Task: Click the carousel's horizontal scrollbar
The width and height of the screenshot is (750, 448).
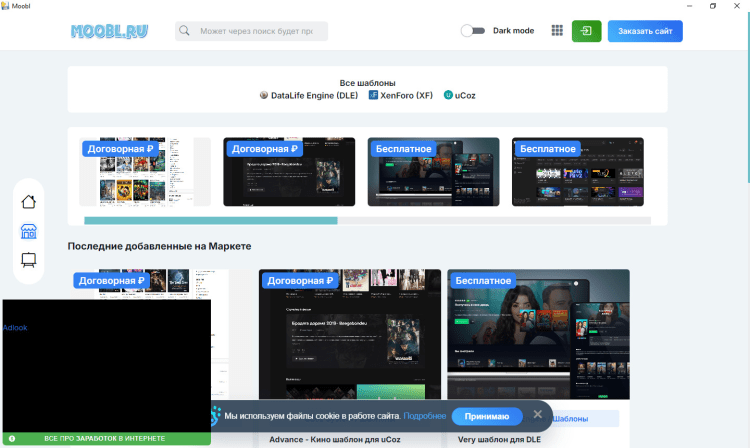Action: (x=210, y=220)
